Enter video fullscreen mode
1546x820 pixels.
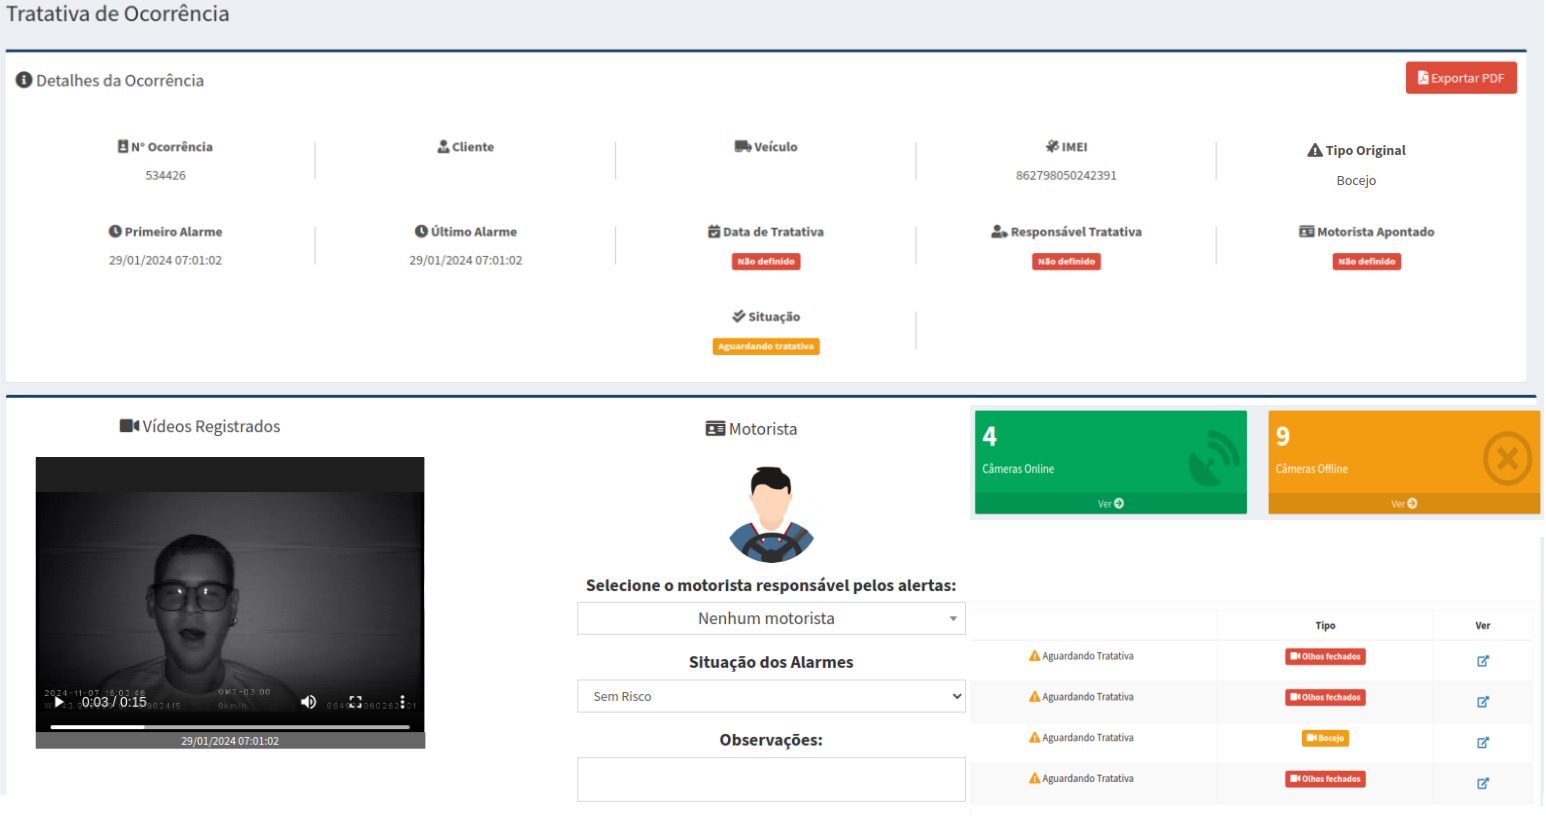tap(355, 702)
